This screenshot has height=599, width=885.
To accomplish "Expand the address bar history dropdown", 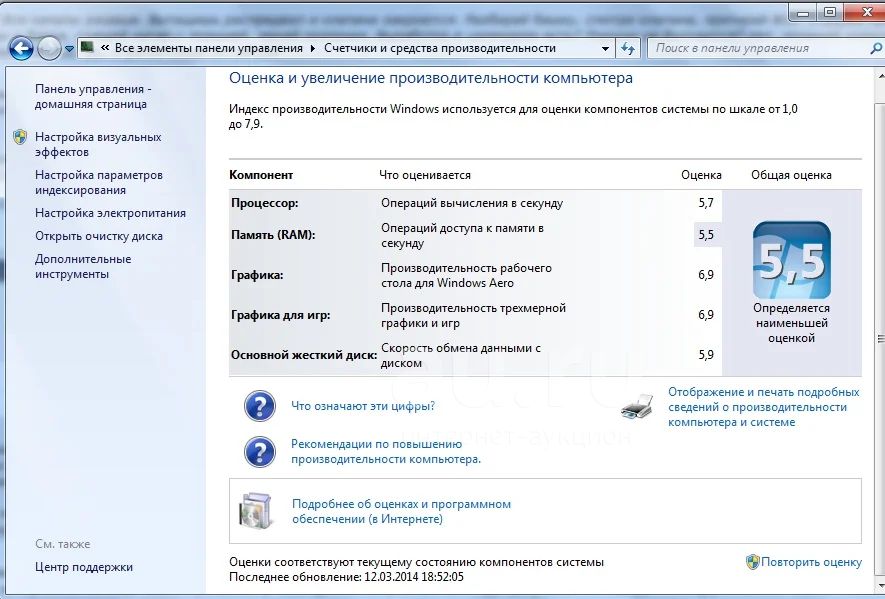I will tap(605, 49).
